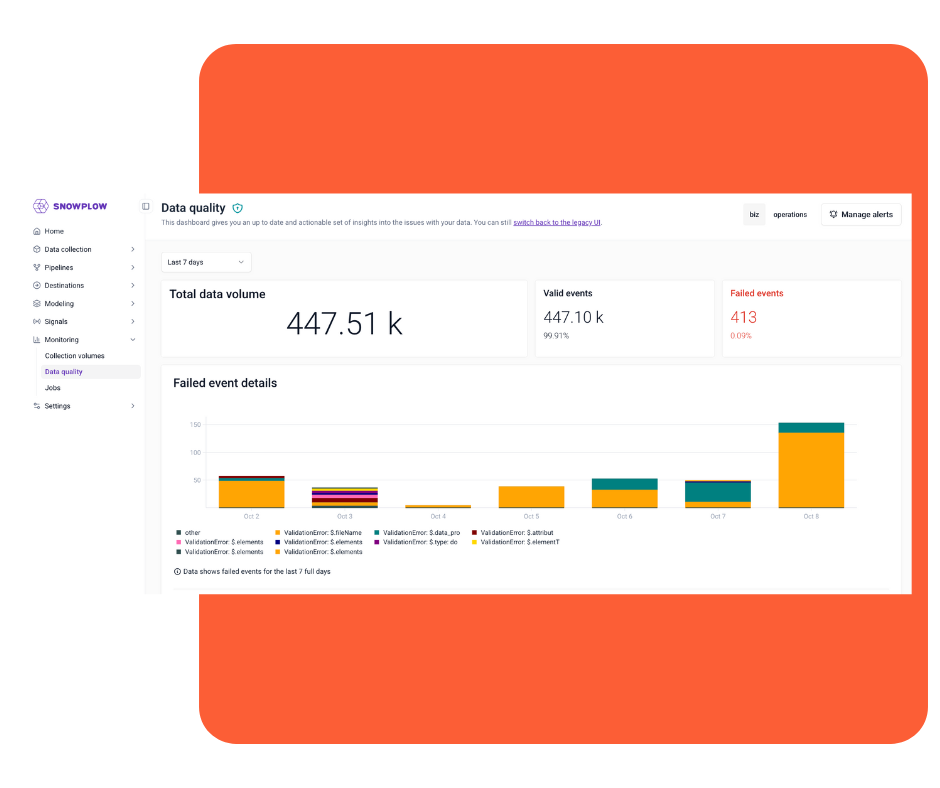Click the Home house icon
The width and height of the screenshot is (940, 788).
click(x=37, y=231)
